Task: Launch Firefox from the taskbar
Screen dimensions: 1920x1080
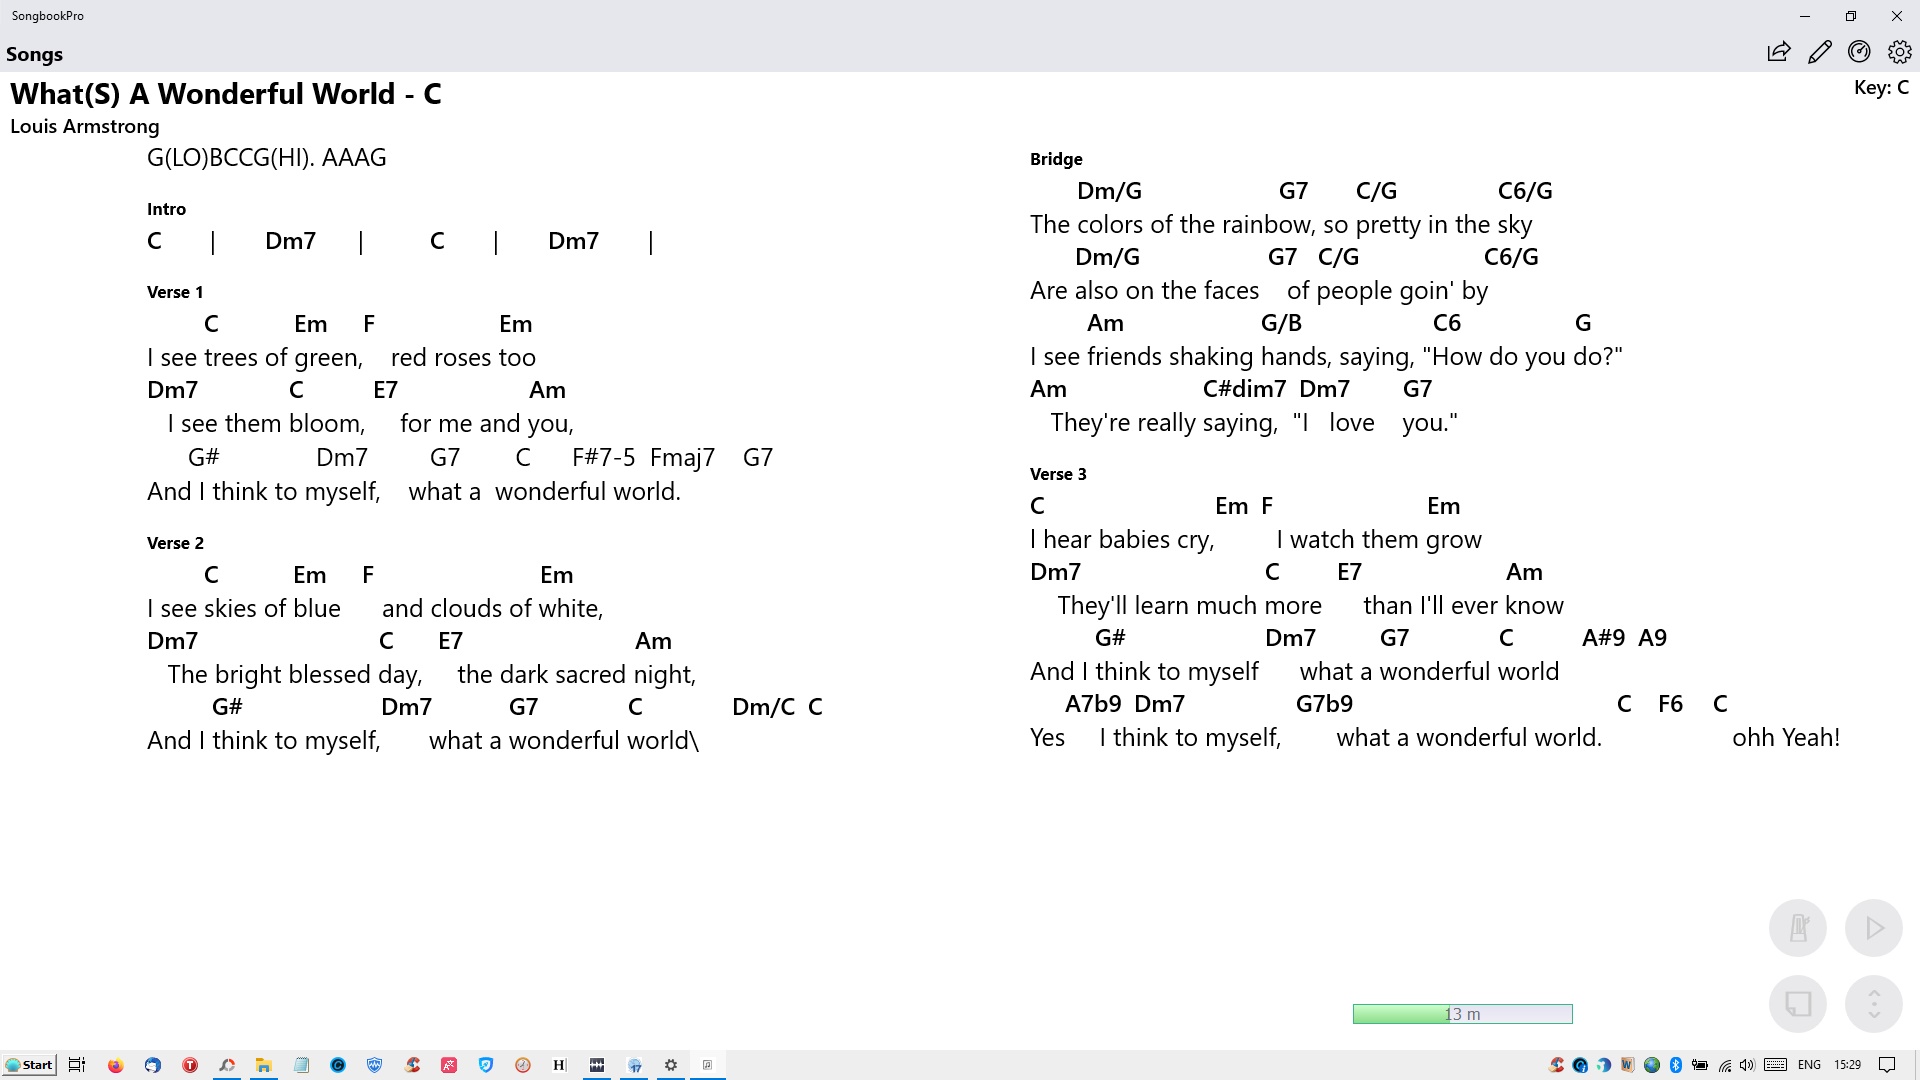Action: [116, 1065]
